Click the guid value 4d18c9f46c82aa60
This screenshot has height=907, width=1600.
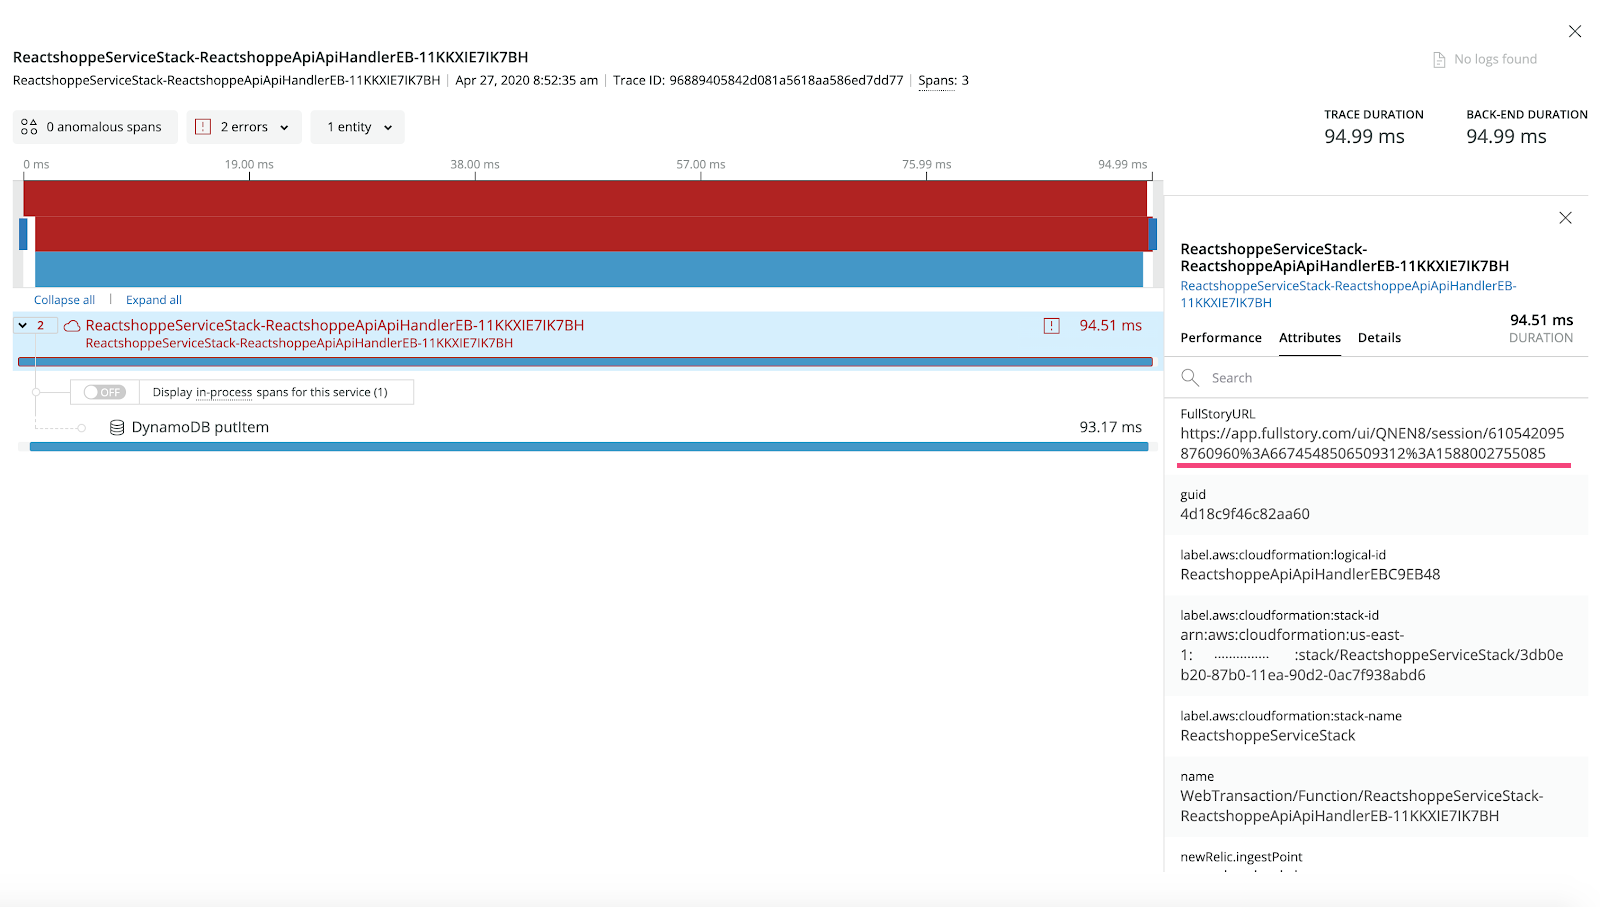pyautogui.click(x=1245, y=514)
